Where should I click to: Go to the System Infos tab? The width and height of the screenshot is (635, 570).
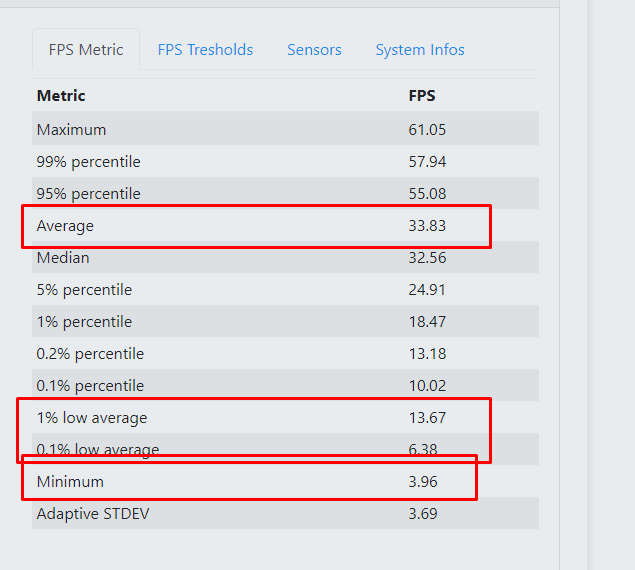pos(420,49)
